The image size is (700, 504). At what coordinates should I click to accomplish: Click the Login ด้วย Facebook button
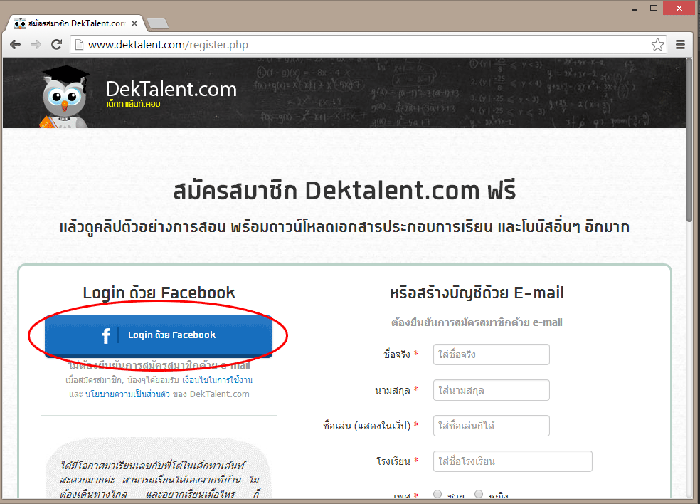(x=158, y=335)
